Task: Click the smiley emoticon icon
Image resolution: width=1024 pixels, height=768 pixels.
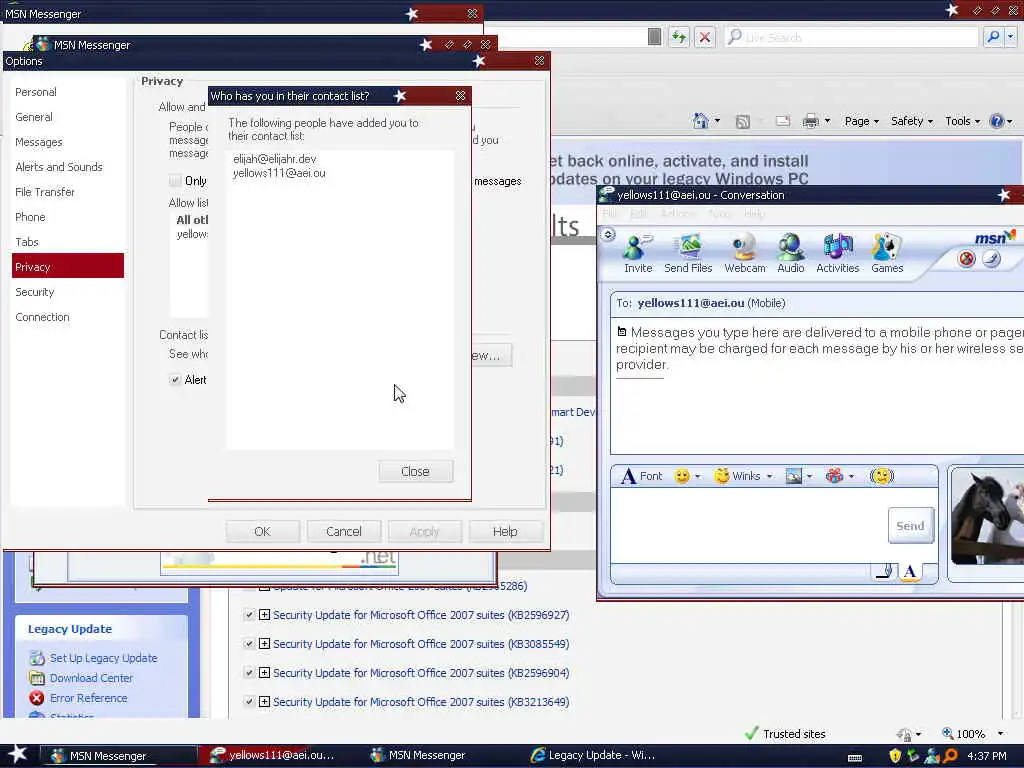Action: (x=682, y=476)
